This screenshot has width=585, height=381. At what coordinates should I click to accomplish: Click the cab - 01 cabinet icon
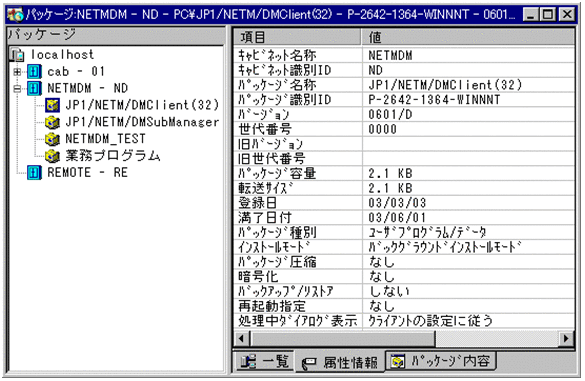pos(34,71)
